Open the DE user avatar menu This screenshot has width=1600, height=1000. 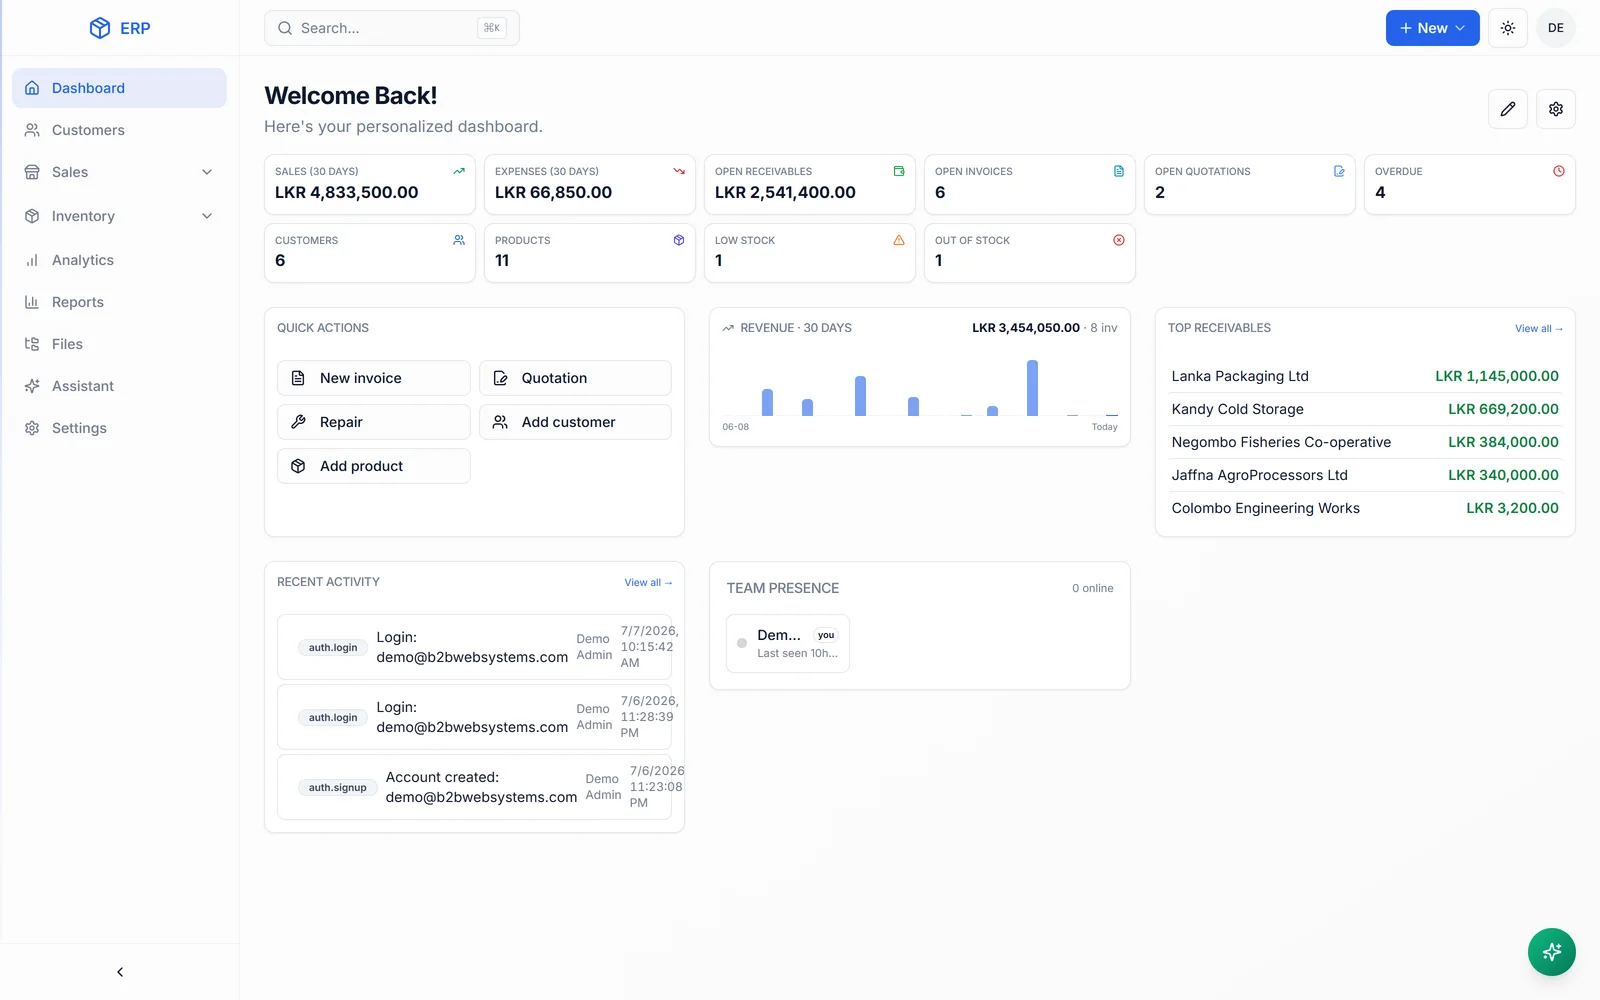(1556, 28)
